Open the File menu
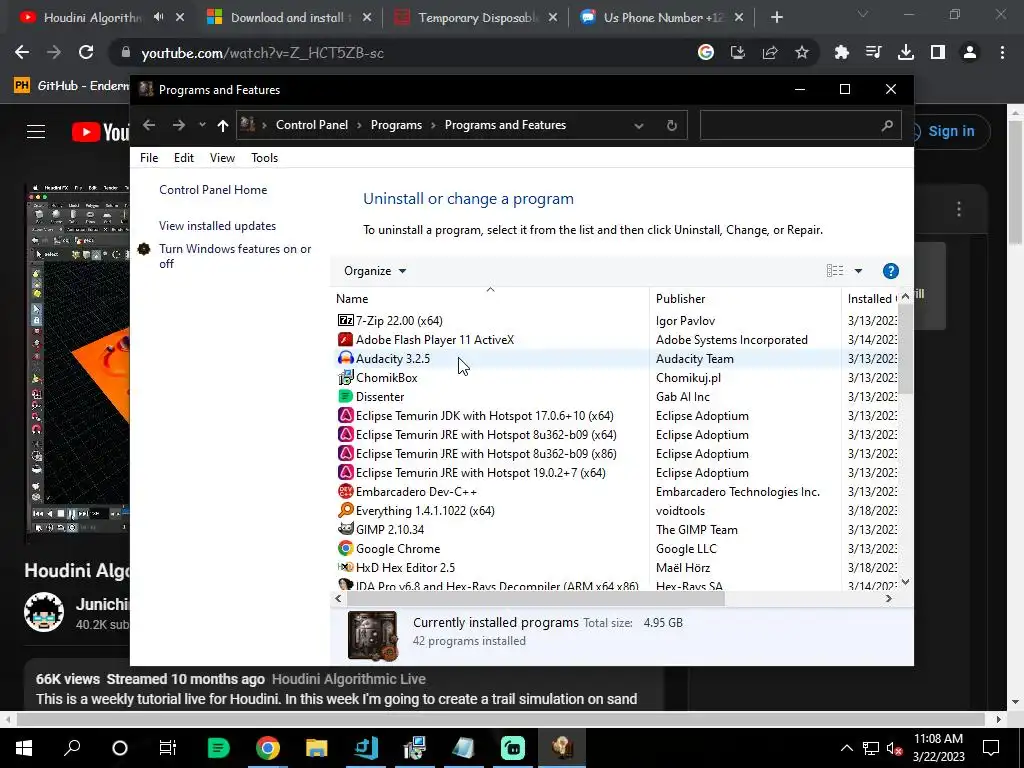 tap(149, 157)
